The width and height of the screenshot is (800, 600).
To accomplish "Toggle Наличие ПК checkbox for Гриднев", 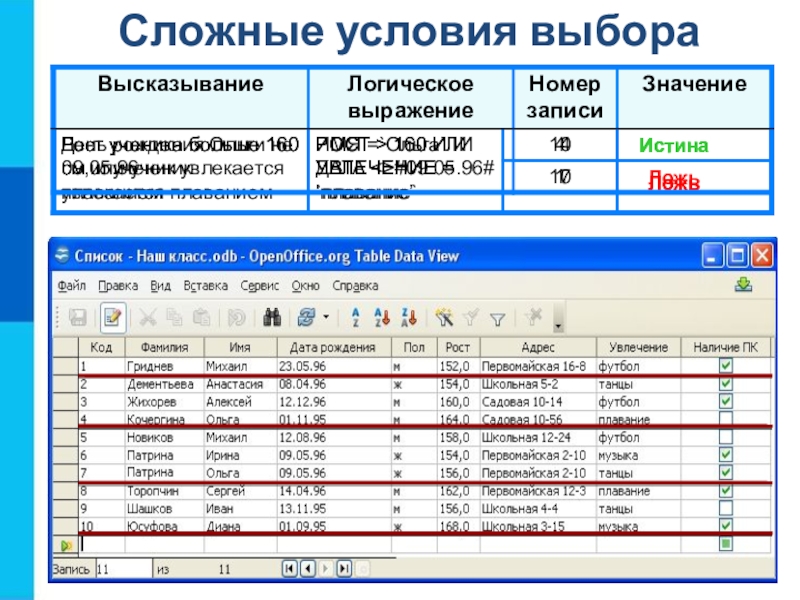I will (726, 366).
